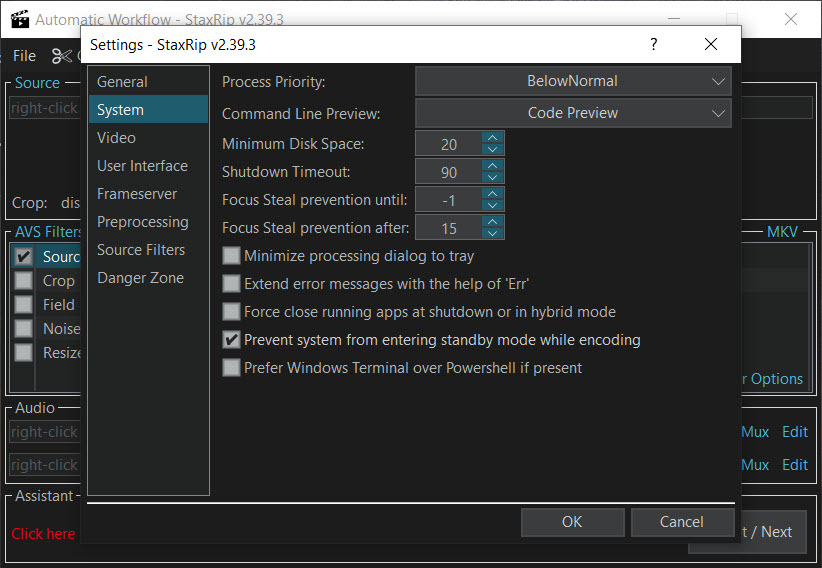822x568 pixels.
Task: Decrease Focus Steal prevention until value
Action: point(492,205)
